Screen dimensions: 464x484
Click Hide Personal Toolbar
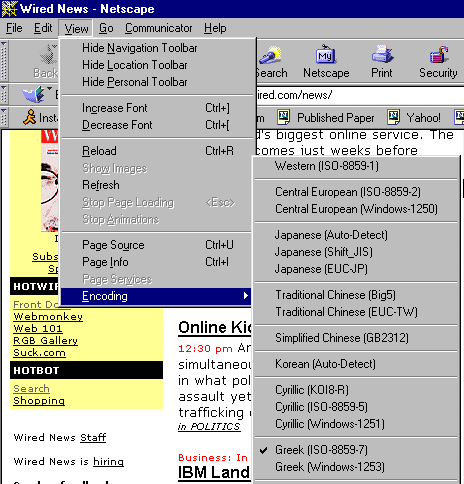coord(156,82)
